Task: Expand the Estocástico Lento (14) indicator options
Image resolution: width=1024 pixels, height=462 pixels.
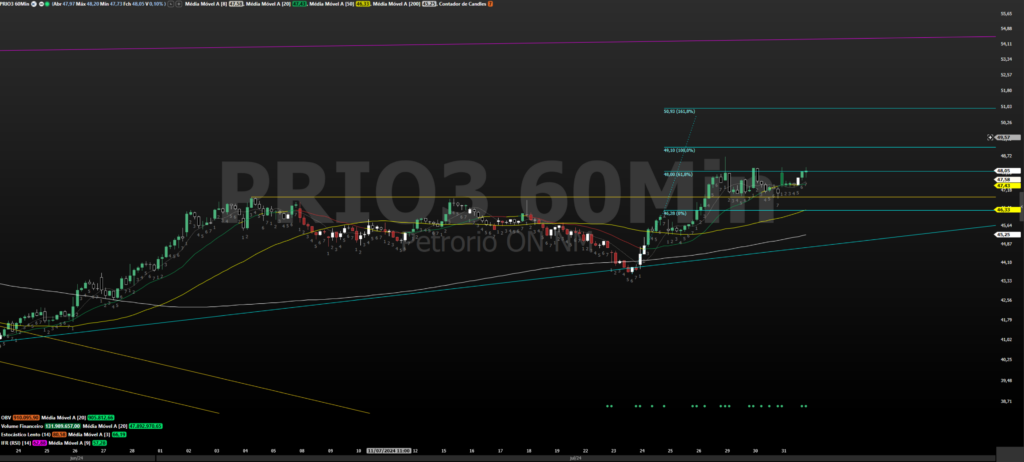Action: [x=25, y=434]
